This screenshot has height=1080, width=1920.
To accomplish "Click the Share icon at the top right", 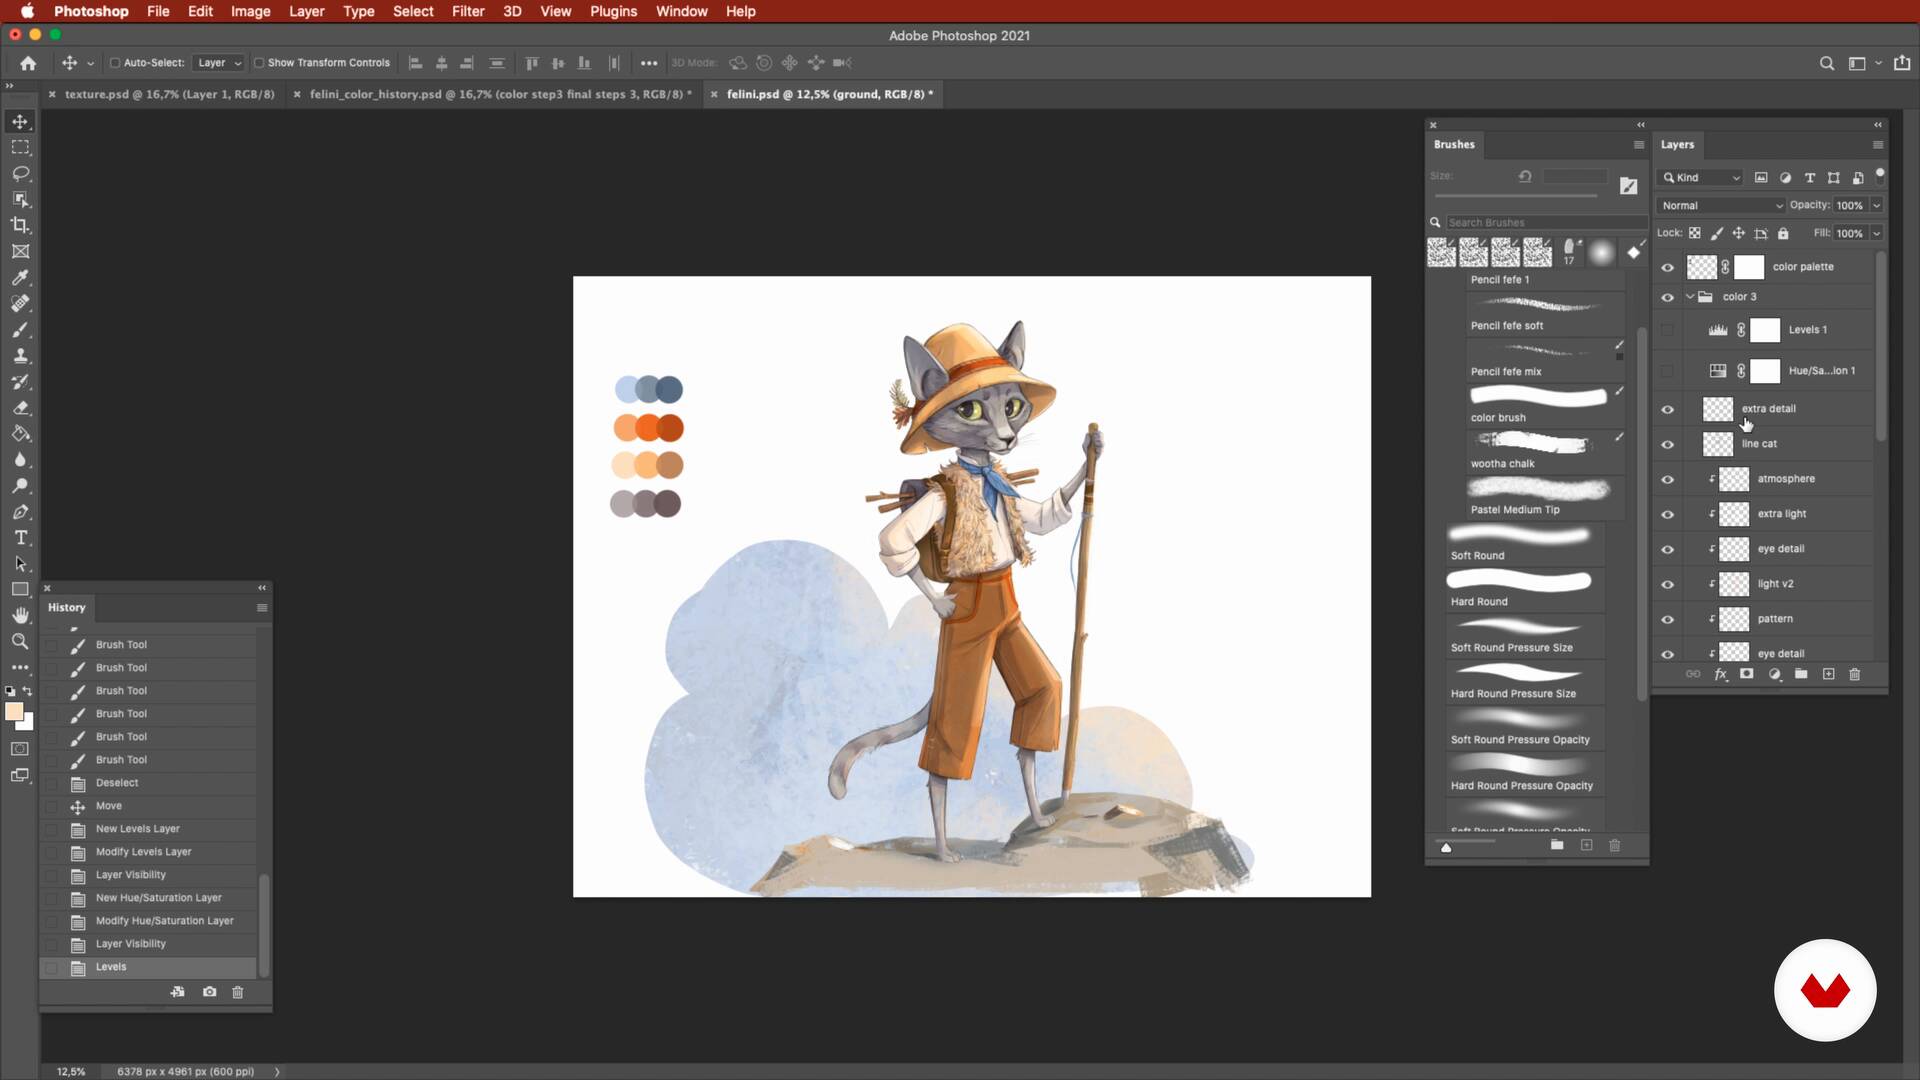I will click(1902, 62).
